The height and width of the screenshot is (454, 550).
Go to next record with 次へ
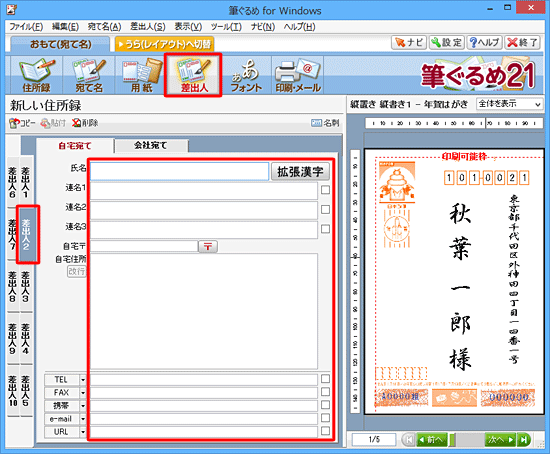500,440
